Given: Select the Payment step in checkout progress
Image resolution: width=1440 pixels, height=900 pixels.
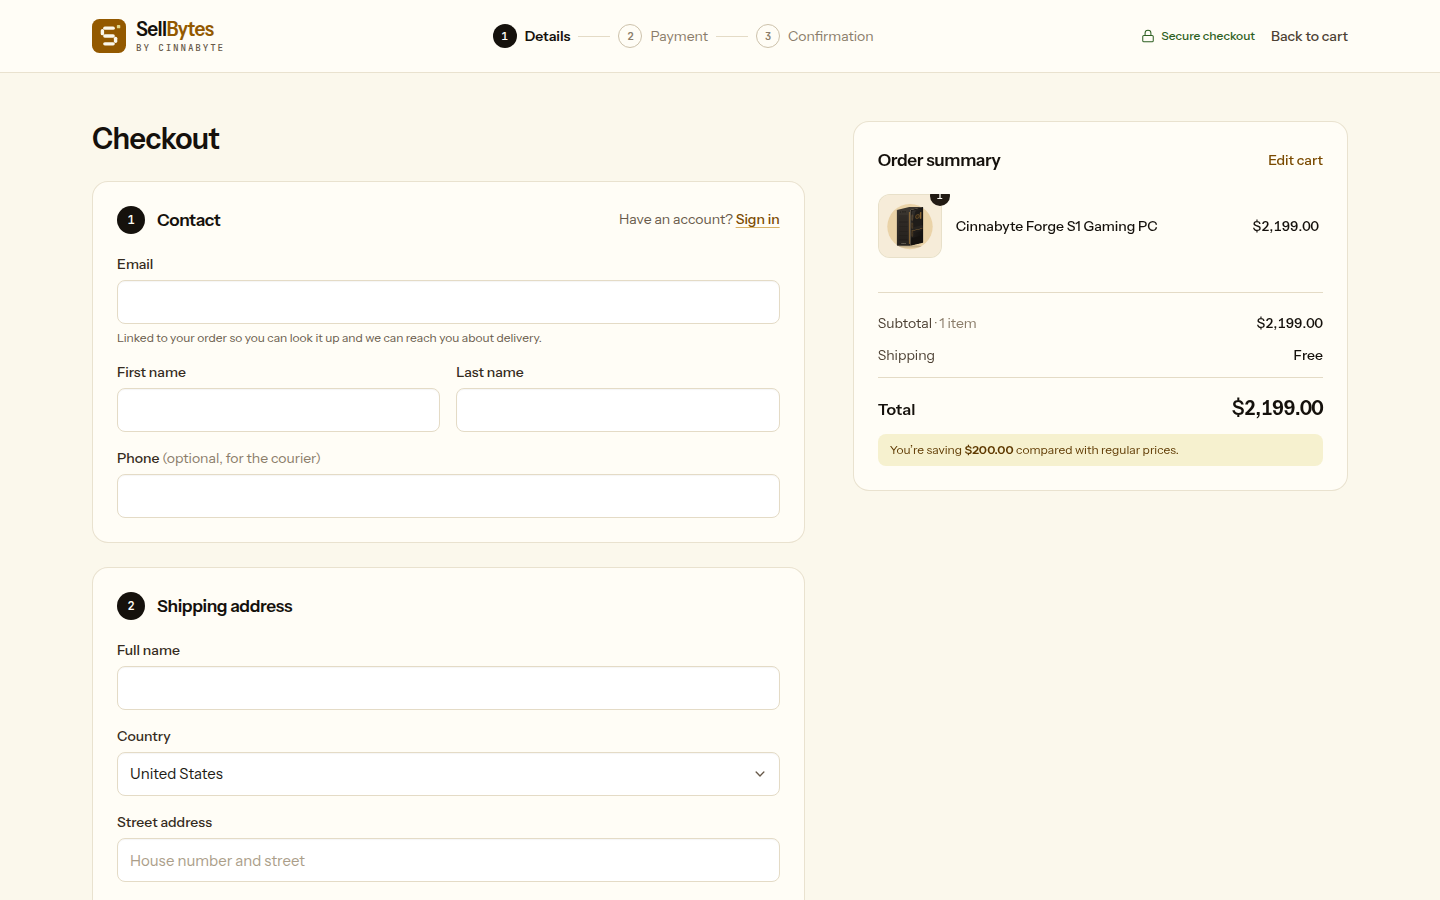Looking at the screenshot, I should click(663, 36).
